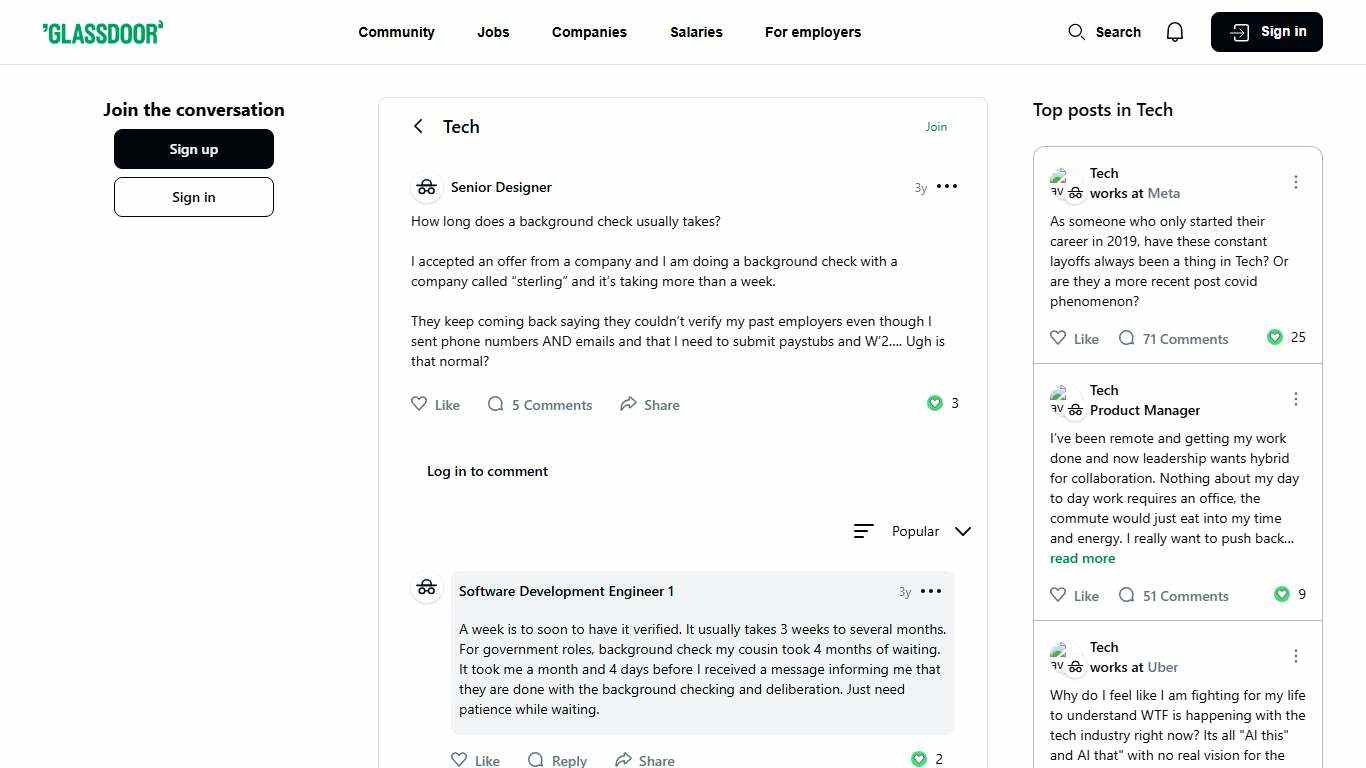Click the Share icon on the main post
Viewport: 1366px width, 768px height.
pyautogui.click(x=628, y=404)
